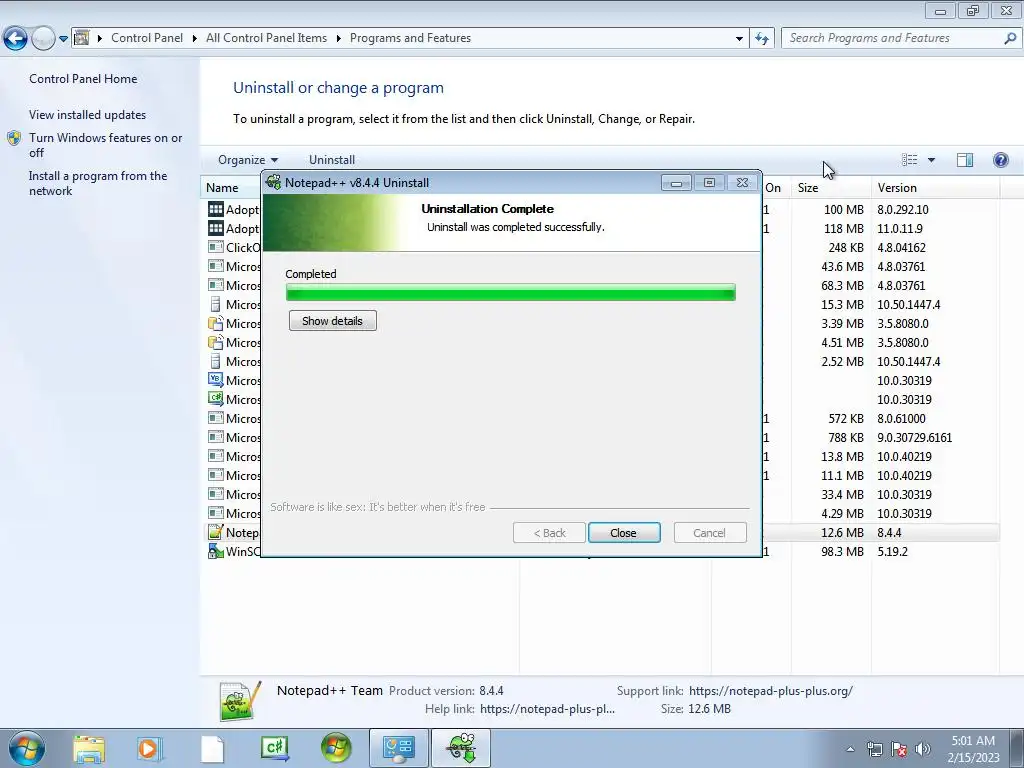Switch to Notepad++ uninstaller taskbar button
Image resolution: width=1024 pixels, height=768 pixels.
(x=461, y=748)
